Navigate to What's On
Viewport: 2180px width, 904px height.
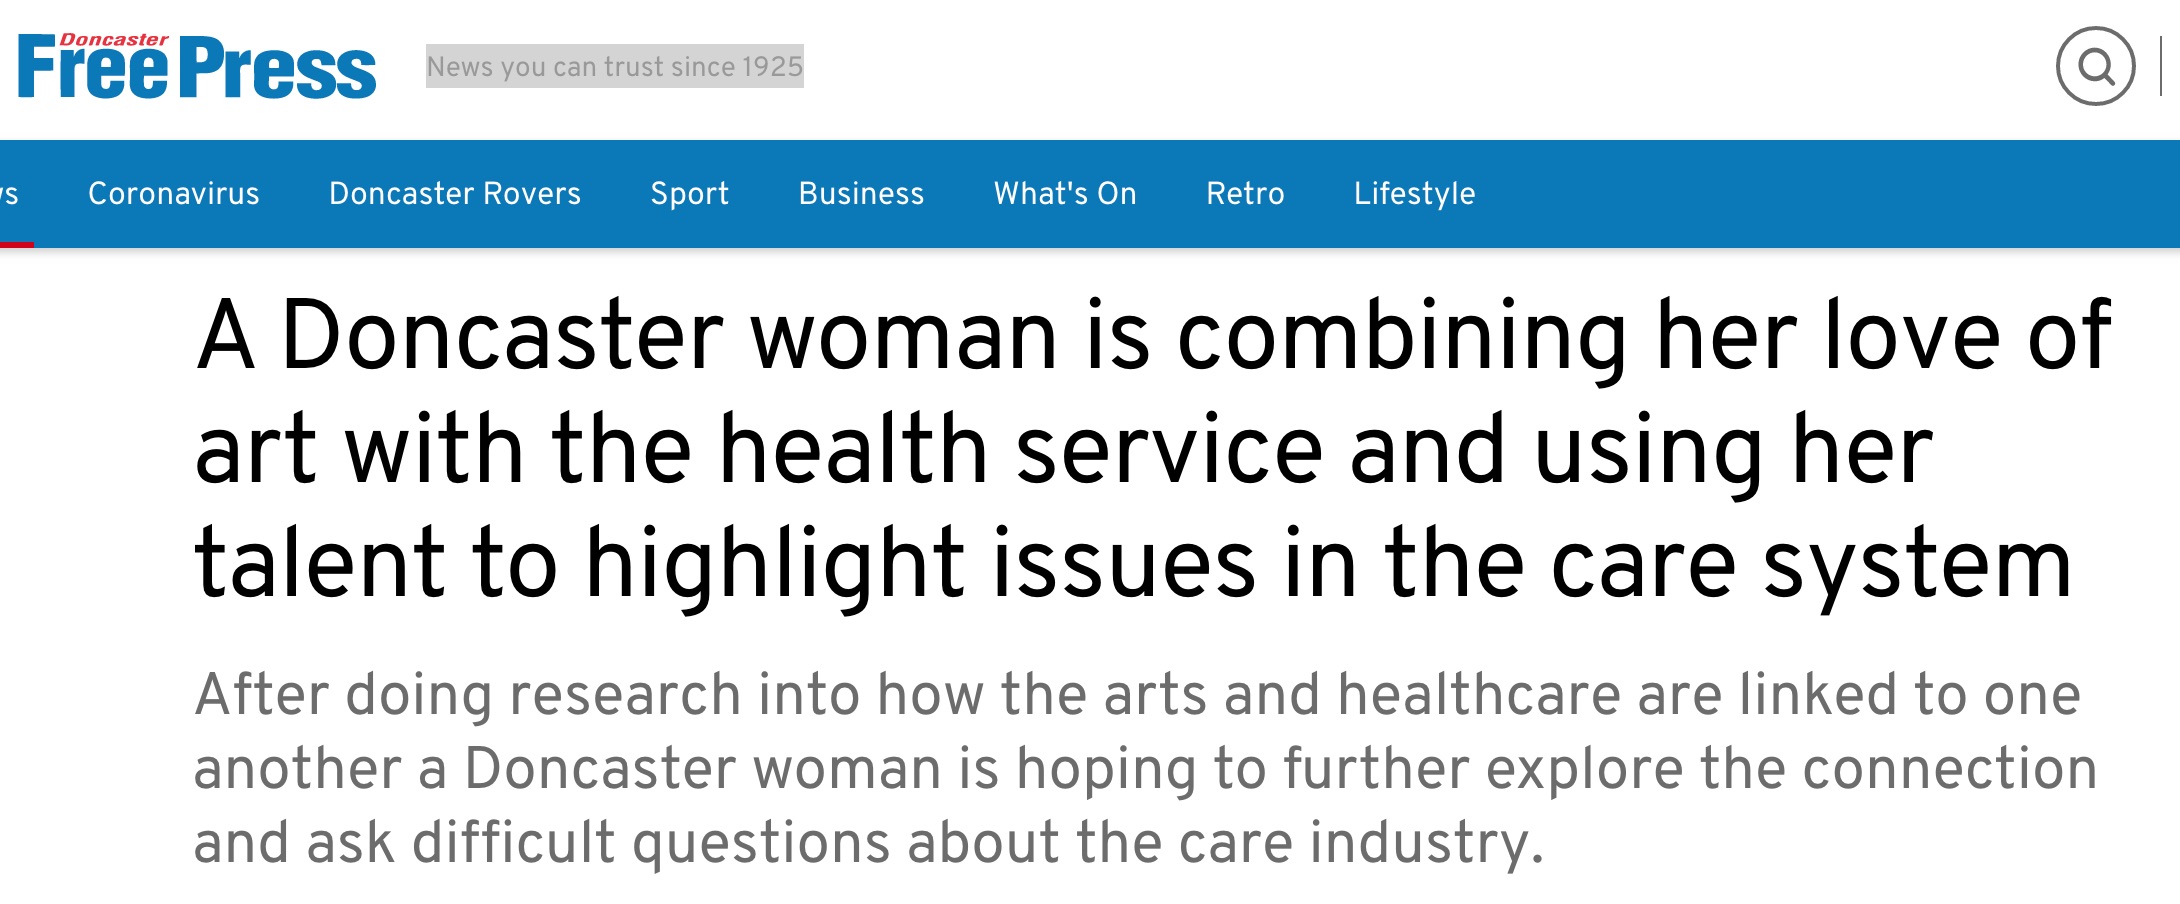(1065, 193)
